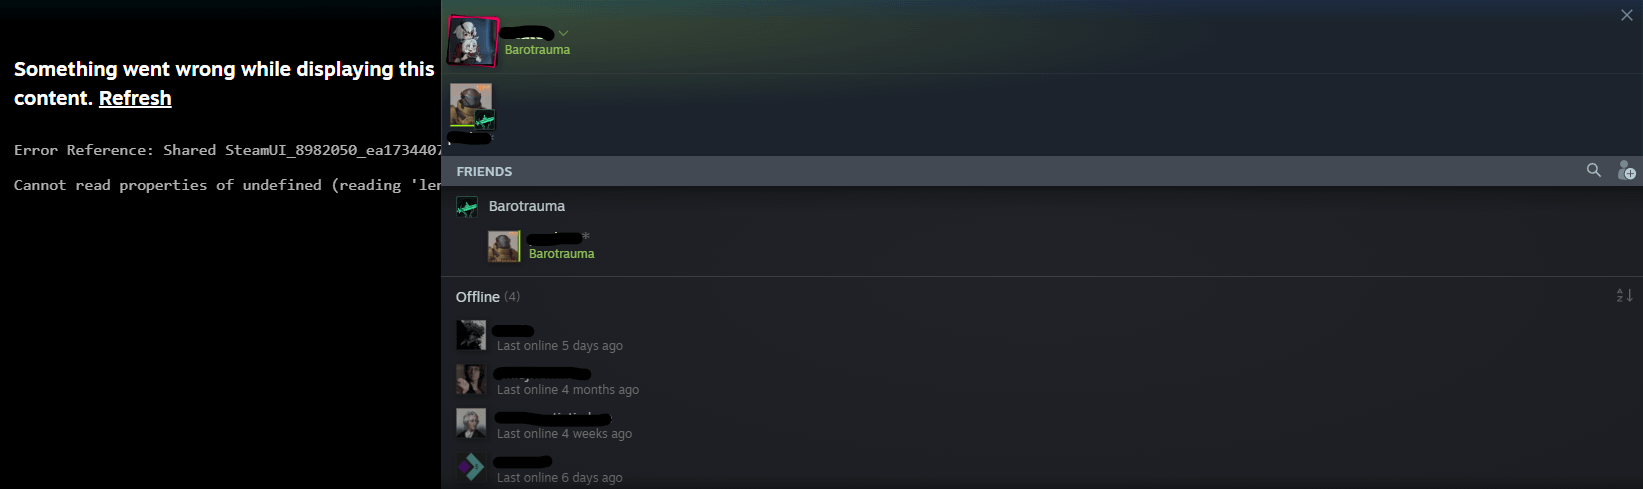Click the FRIENDS header bar label
Image resolution: width=1643 pixels, height=489 pixels.
click(484, 171)
